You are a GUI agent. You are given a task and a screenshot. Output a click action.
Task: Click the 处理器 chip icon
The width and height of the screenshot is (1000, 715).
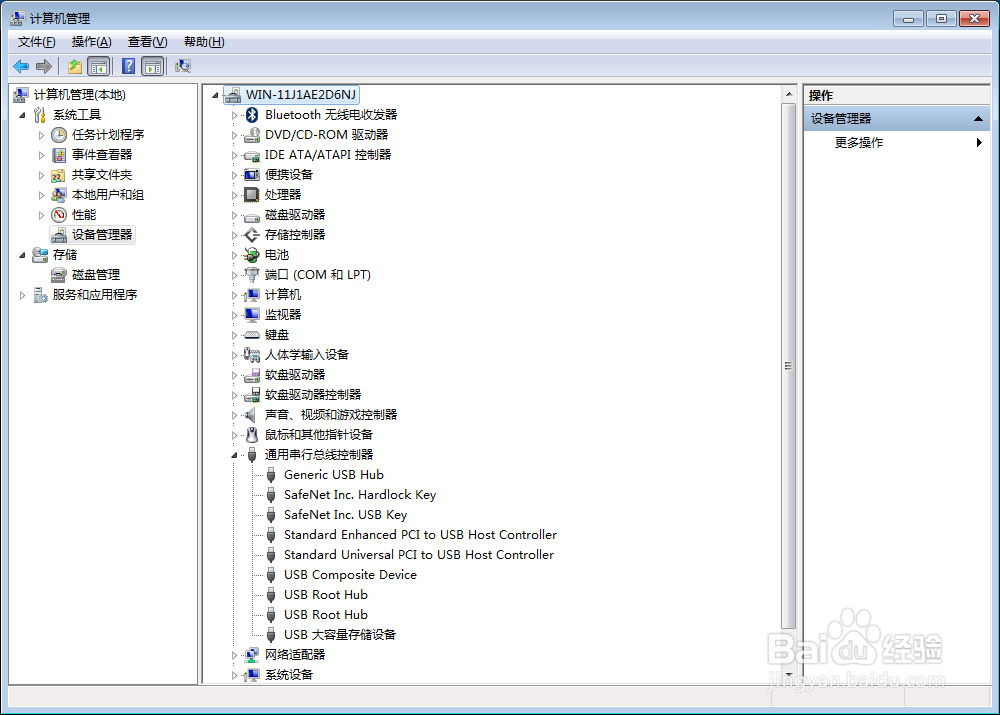252,195
